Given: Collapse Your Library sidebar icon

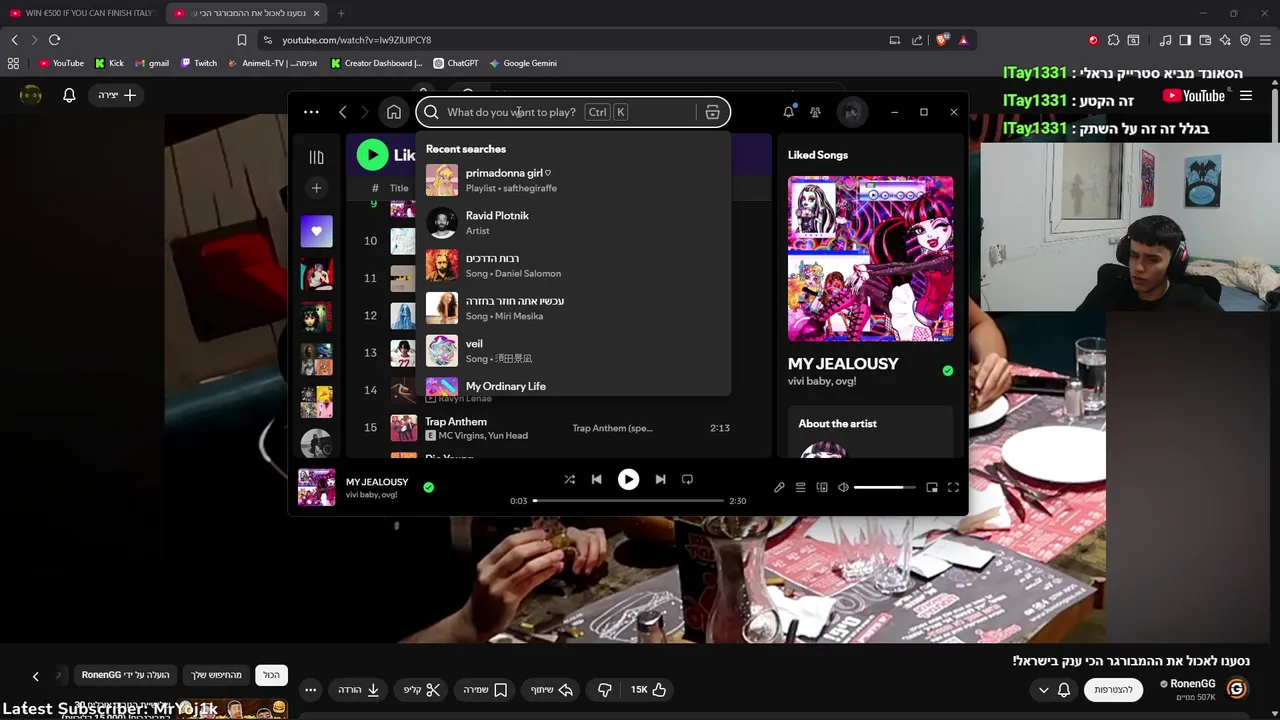Looking at the screenshot, I should click(316, 157).
